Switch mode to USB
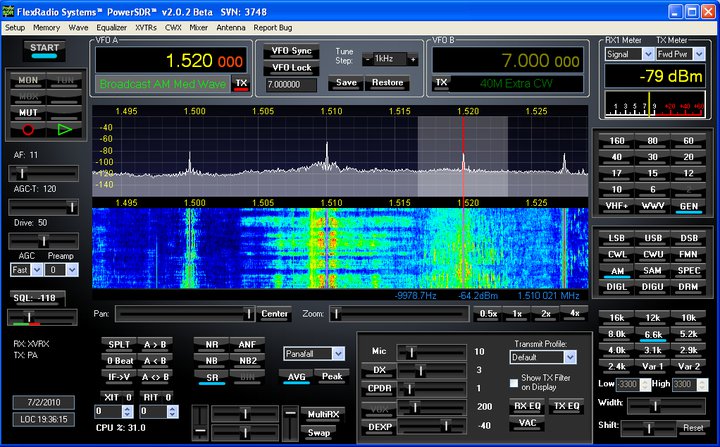Screen dimensions: 720x447 tap(652, 238)
